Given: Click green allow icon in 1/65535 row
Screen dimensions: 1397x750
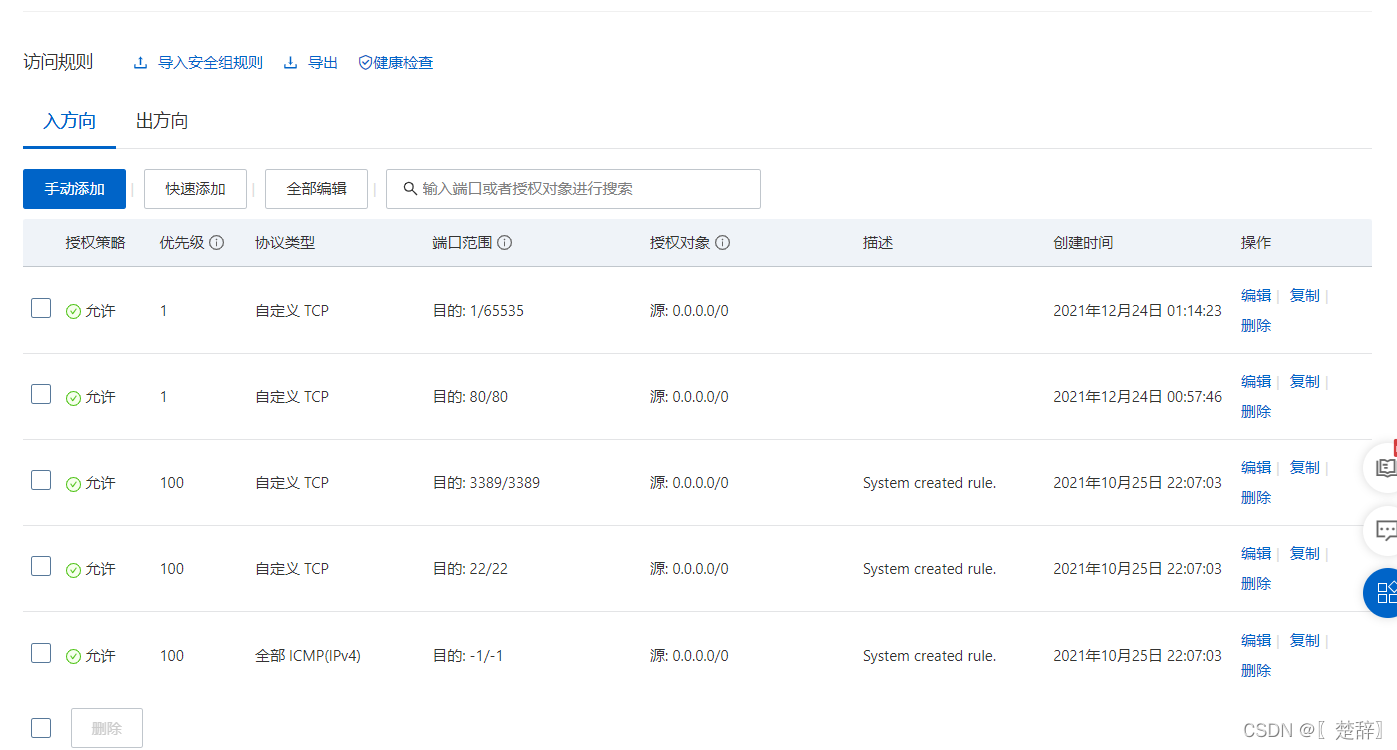Looking at the screenshot, I should click(73, 312).
